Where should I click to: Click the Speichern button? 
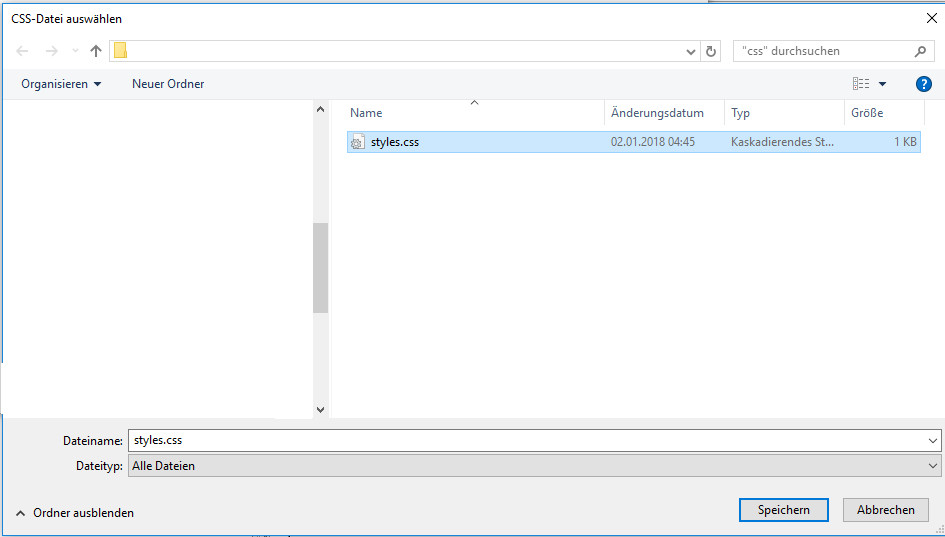pyautogui.click(x=783, y=510)
